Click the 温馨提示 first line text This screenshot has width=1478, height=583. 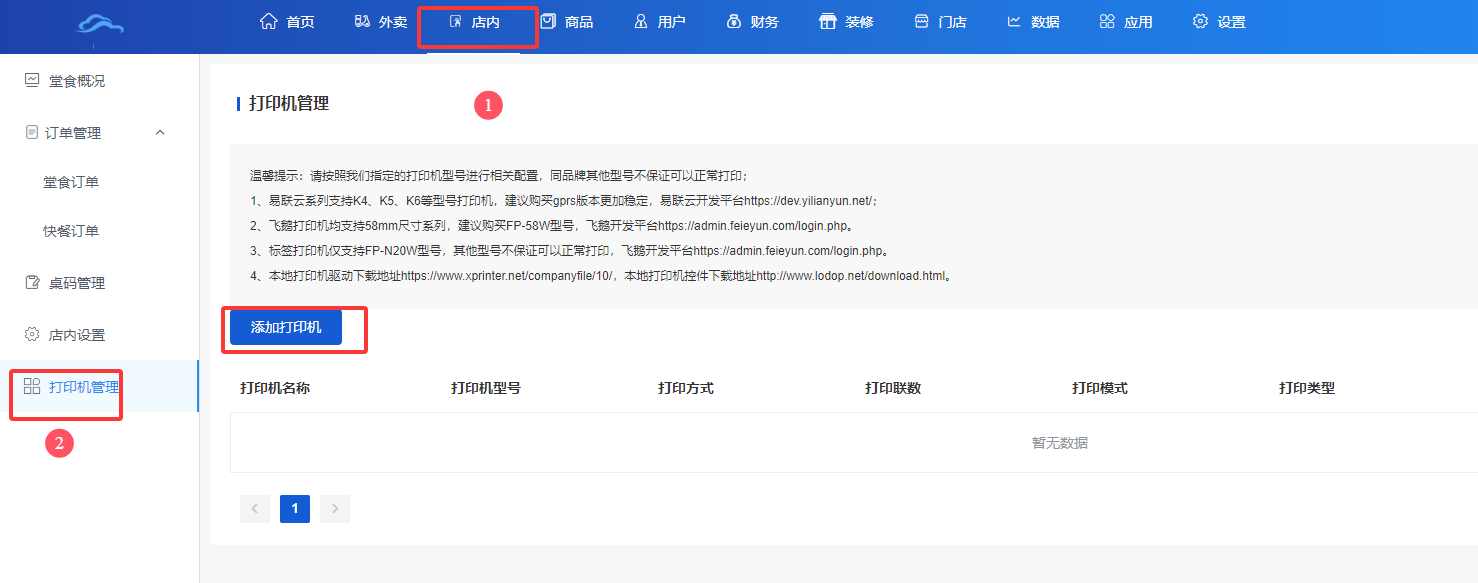coord(499,176)
